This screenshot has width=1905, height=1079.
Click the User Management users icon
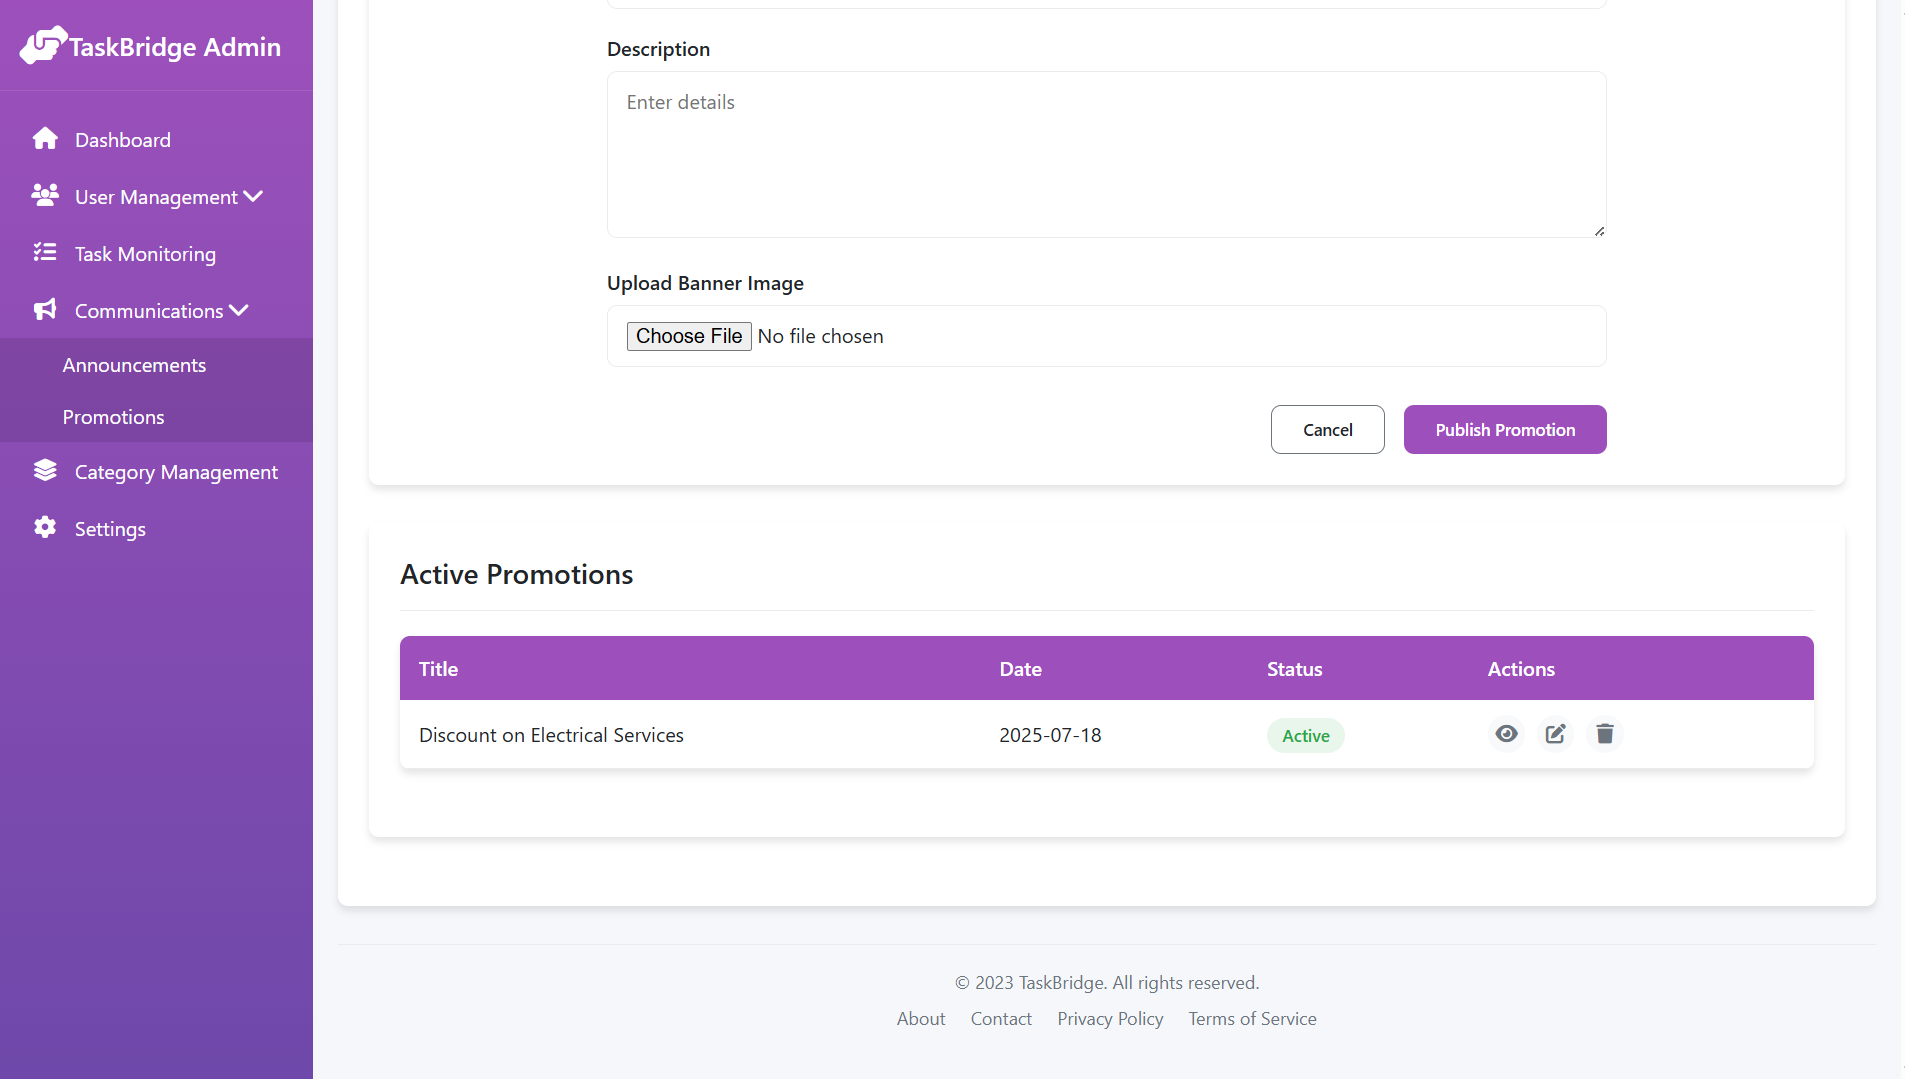click(x=45, y=196)
